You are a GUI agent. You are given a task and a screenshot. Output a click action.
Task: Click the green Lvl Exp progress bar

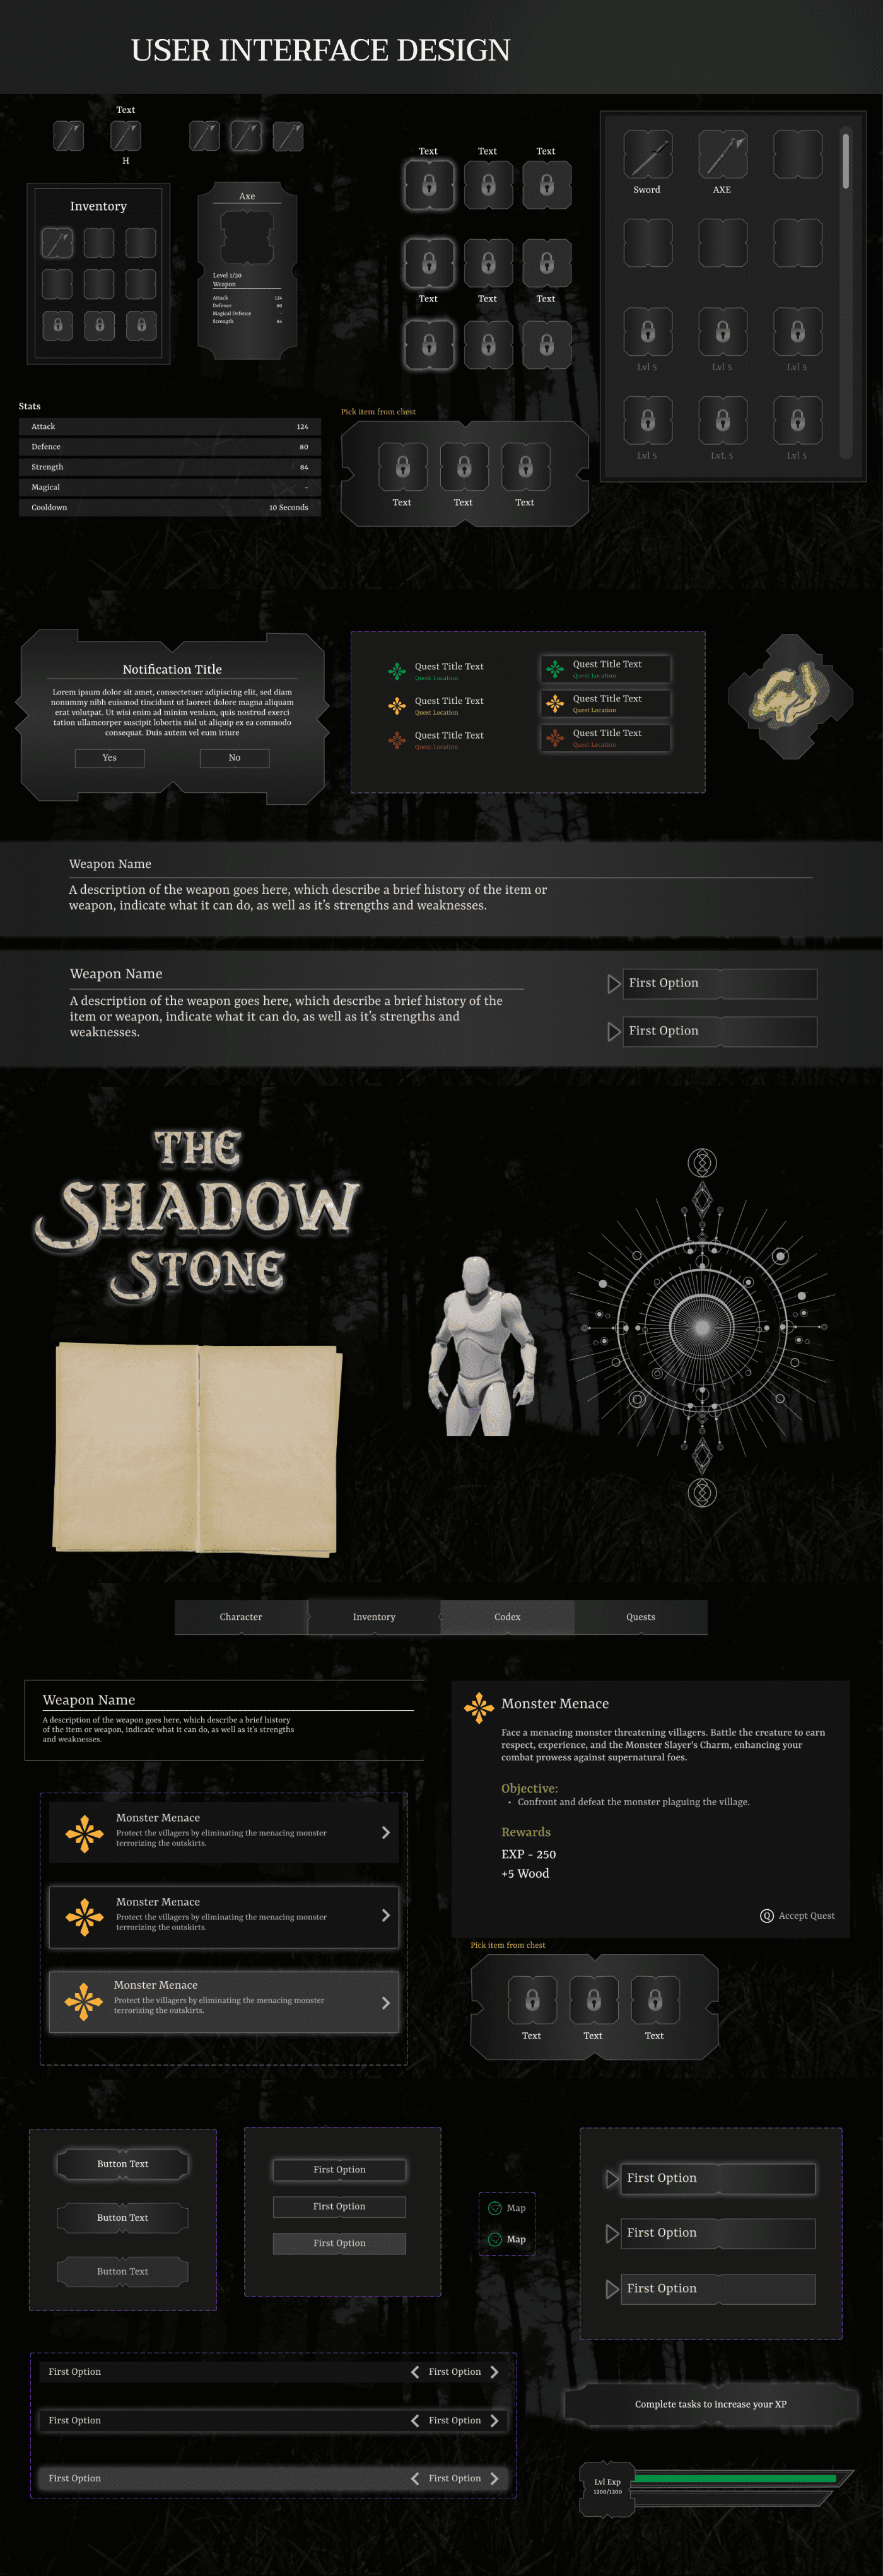click(735, 2479)
